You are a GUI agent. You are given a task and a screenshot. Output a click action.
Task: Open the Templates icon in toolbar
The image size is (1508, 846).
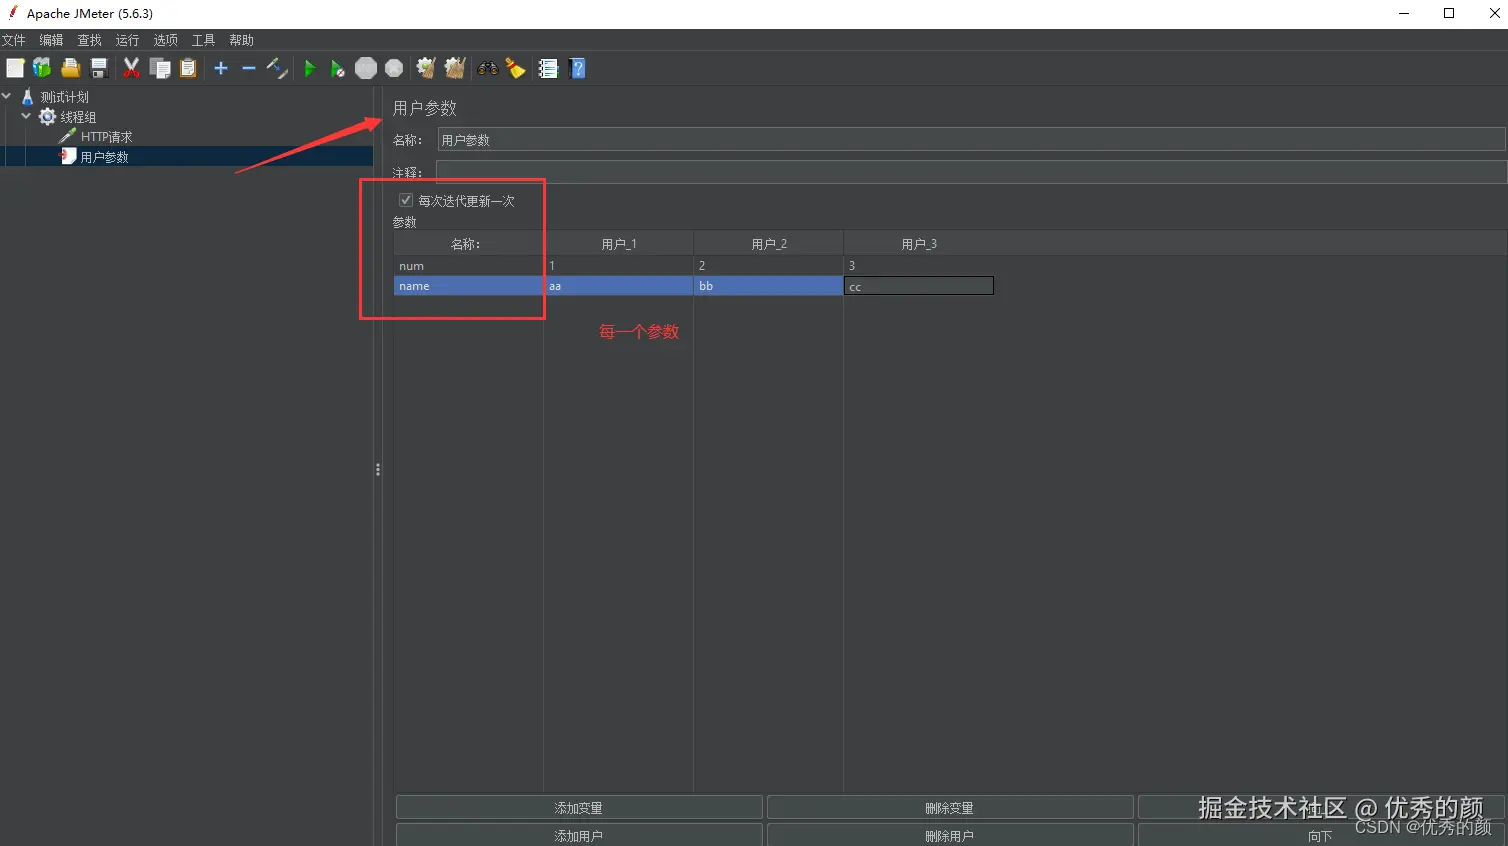[x=42, y=68]
